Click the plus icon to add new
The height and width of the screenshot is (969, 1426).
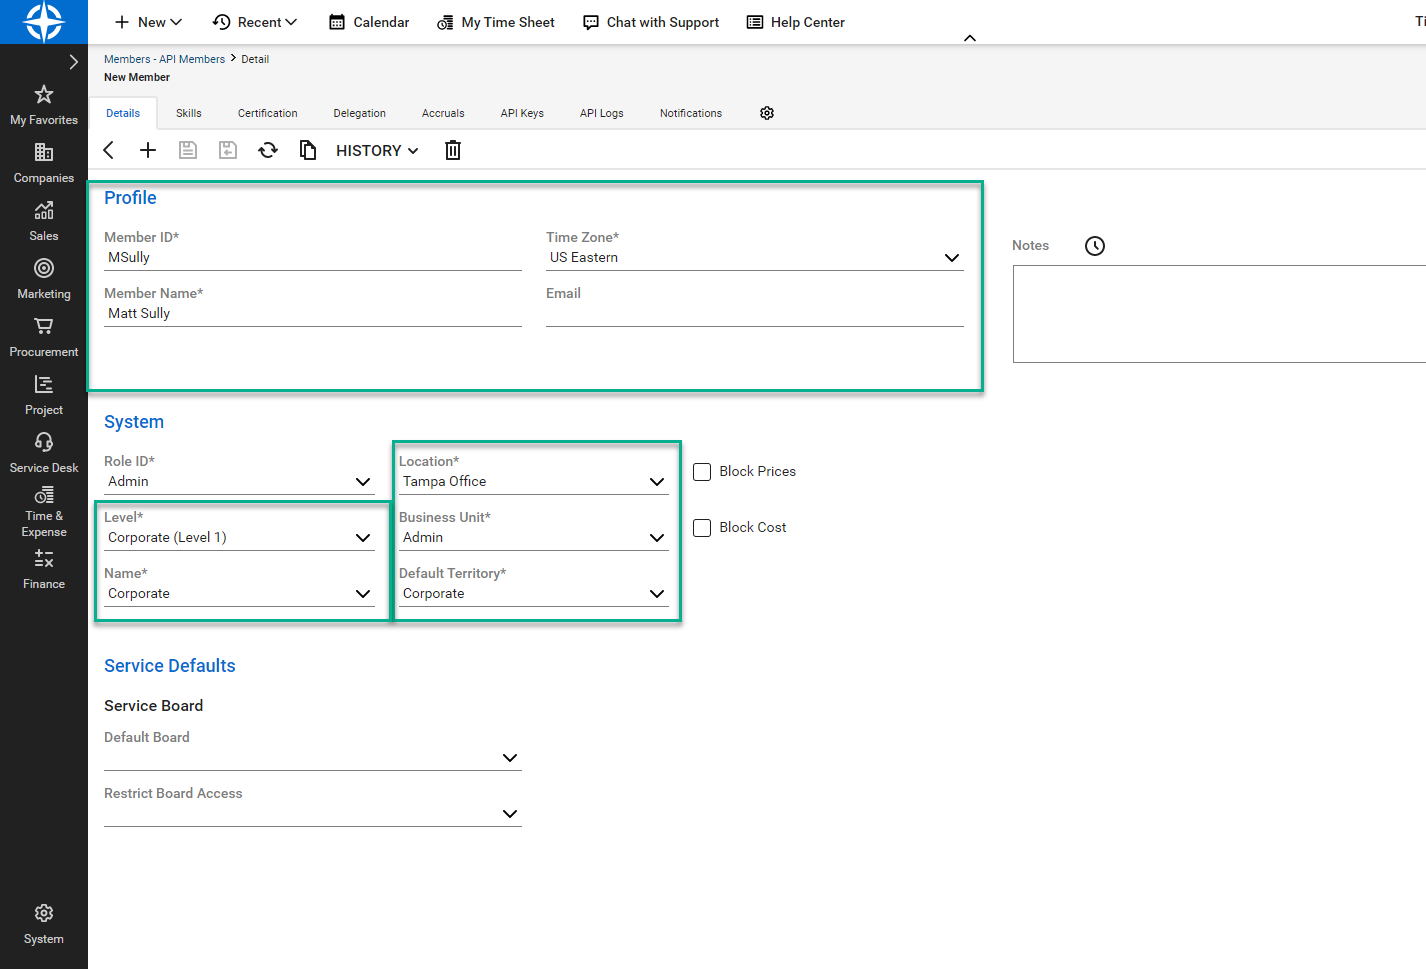(x=148, y=150)
